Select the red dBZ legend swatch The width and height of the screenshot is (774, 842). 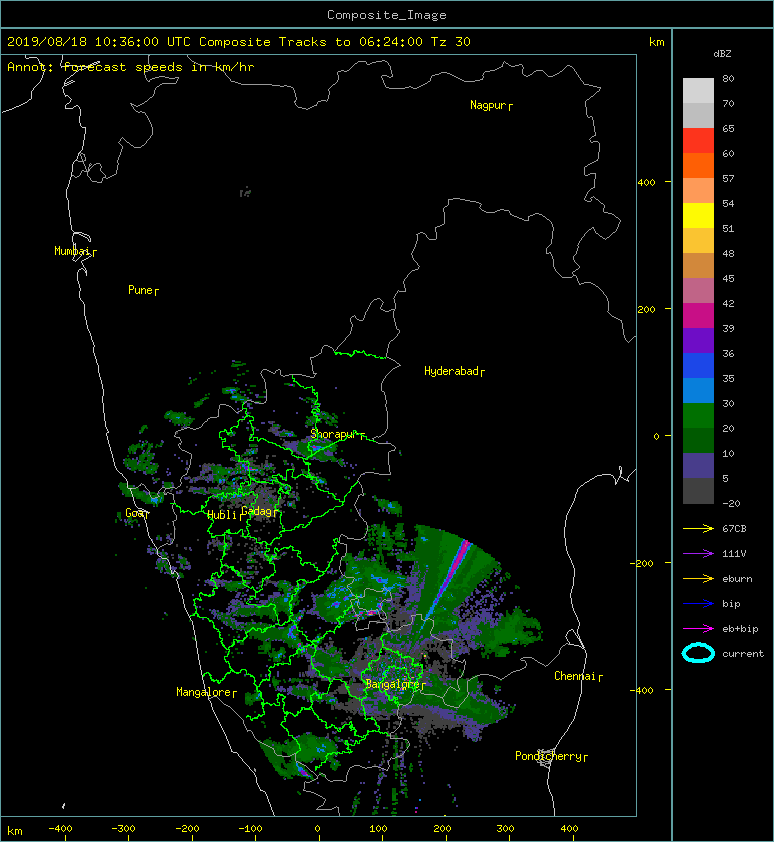pyautogui.click(x=698, y=141)
